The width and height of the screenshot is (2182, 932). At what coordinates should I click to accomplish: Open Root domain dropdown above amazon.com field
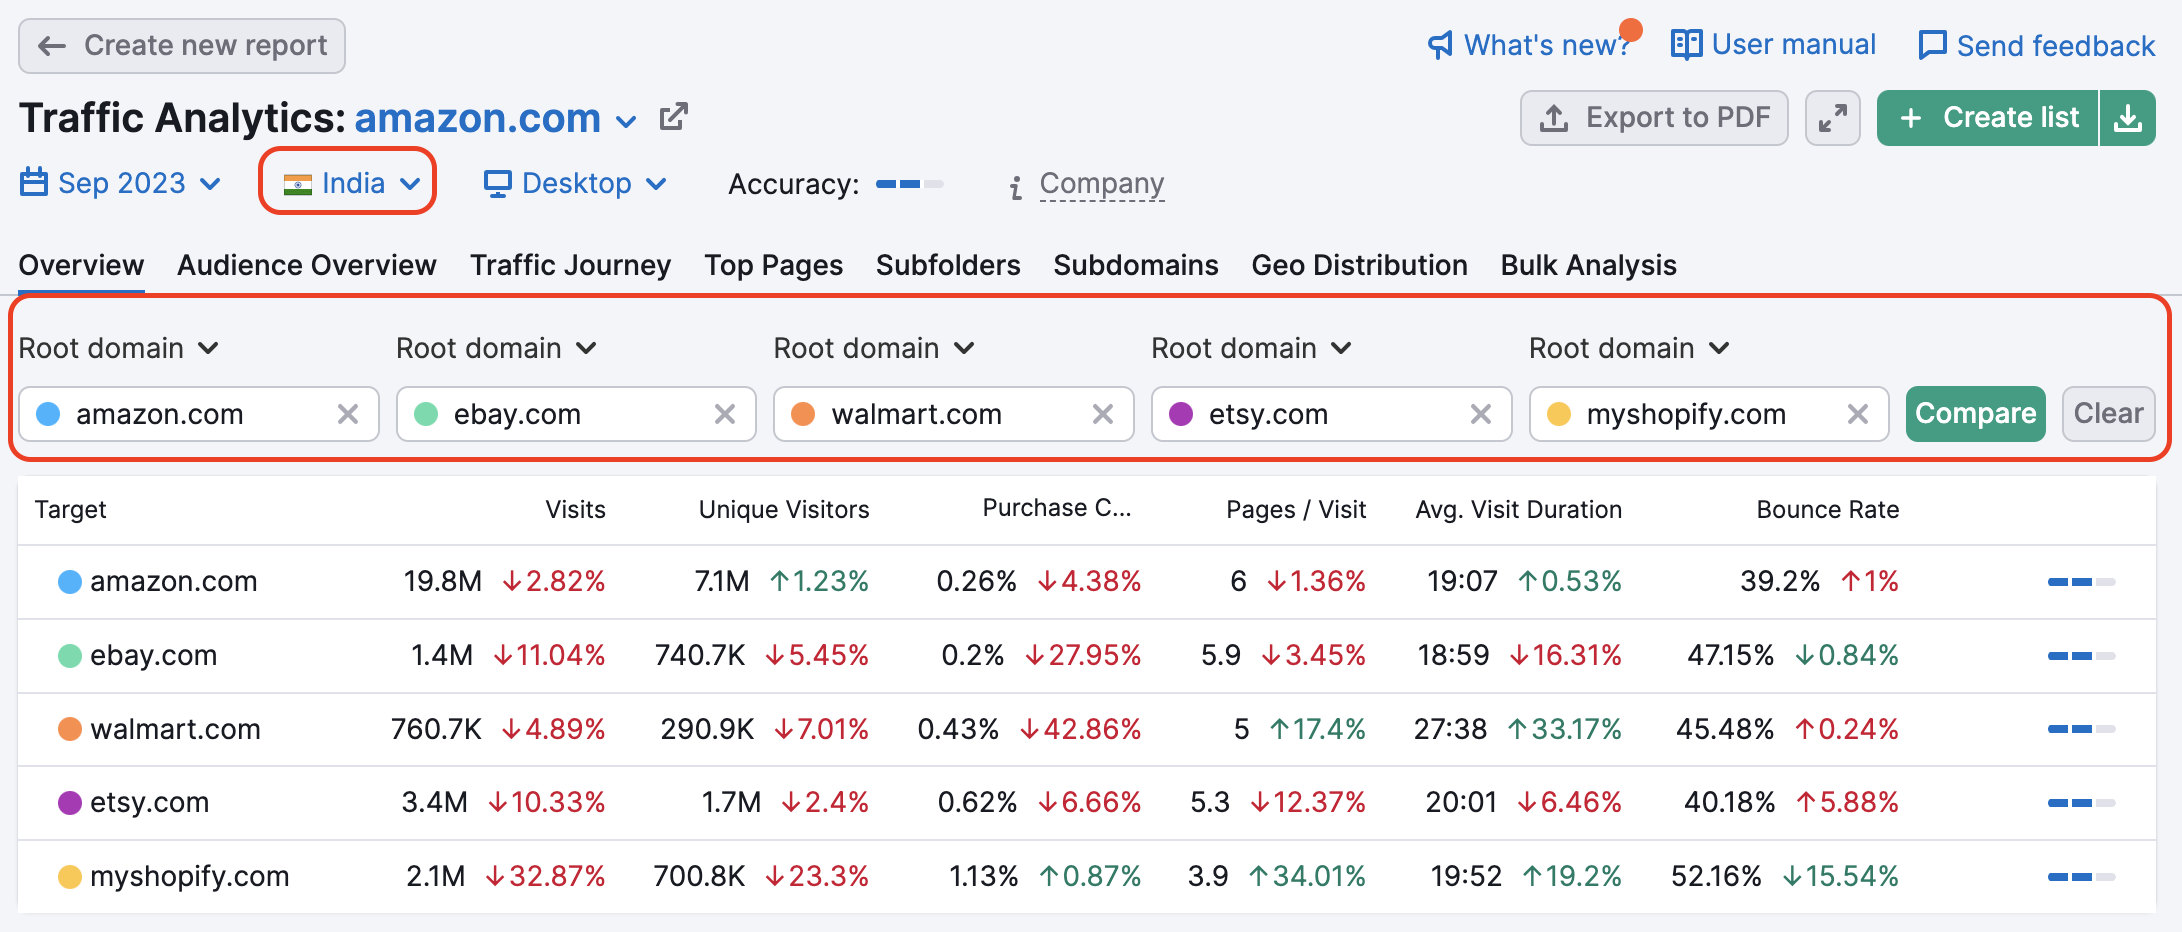coord(118,348)
